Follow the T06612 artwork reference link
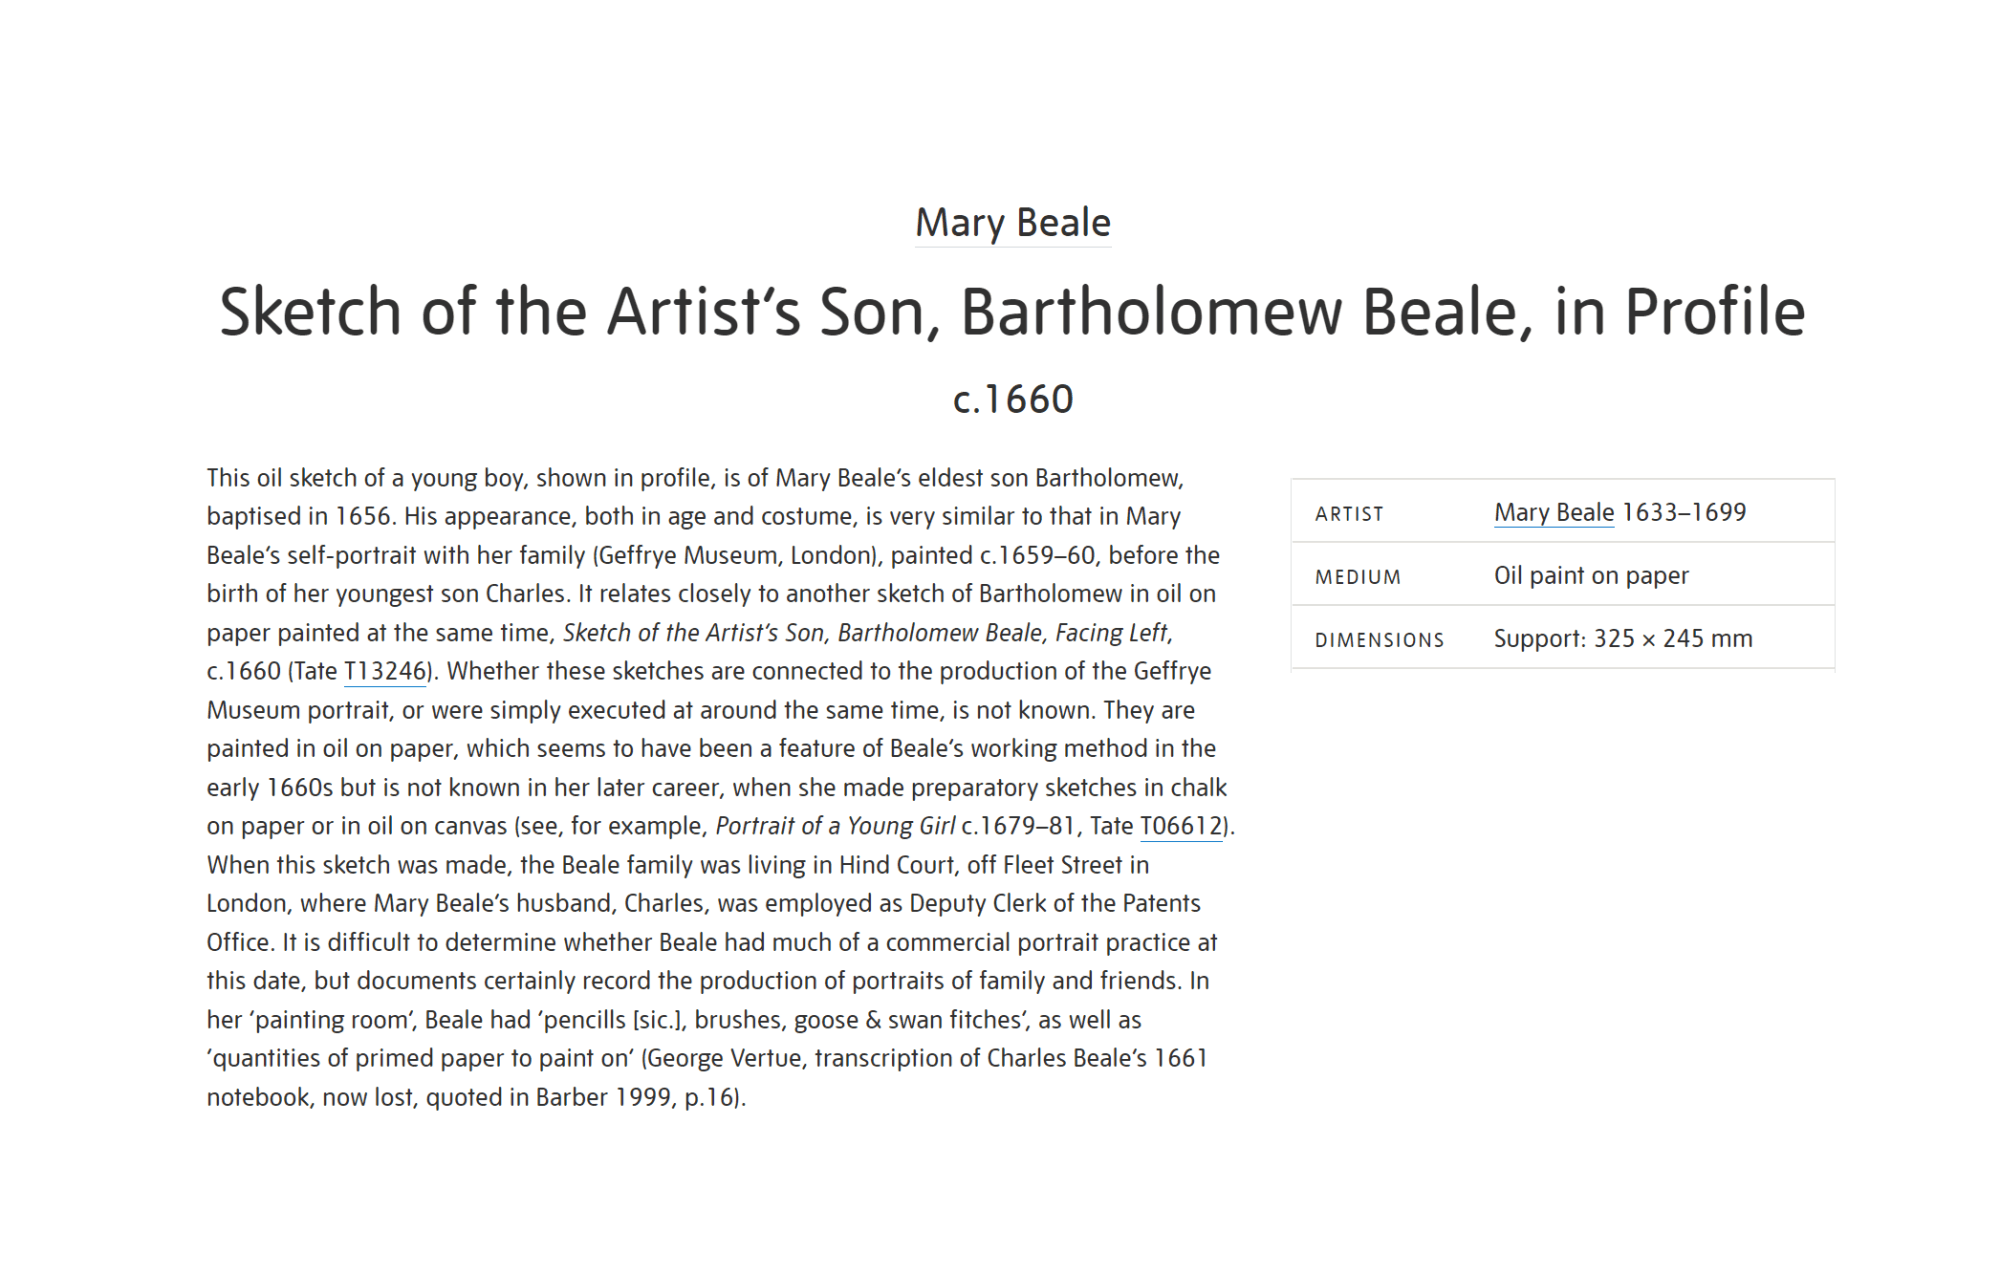Screen dimensions: 2000x1275 [x=1181, y=826]
